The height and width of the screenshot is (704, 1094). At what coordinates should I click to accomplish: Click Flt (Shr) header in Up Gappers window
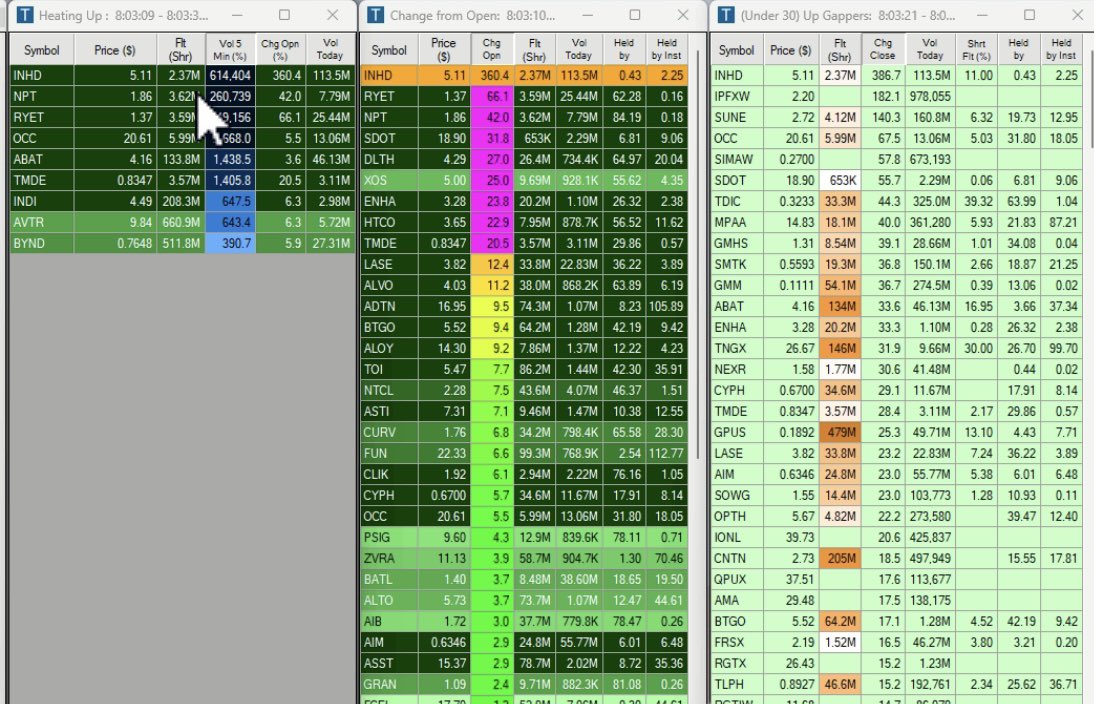point(839,50)
